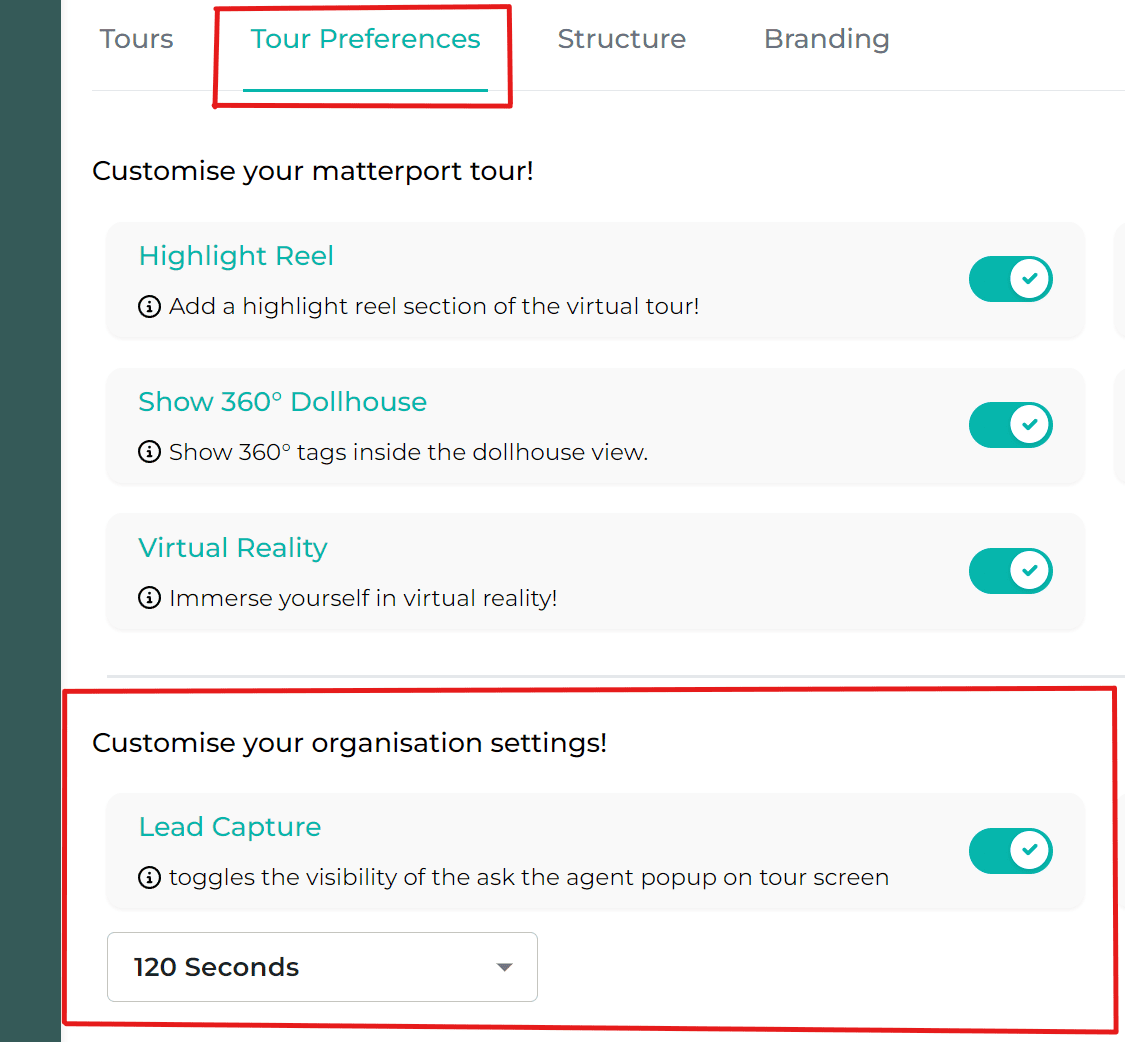1125x1042 pixels.
Task: Click the info icon beside Virtual Reality
Action: tap(149, 598)
